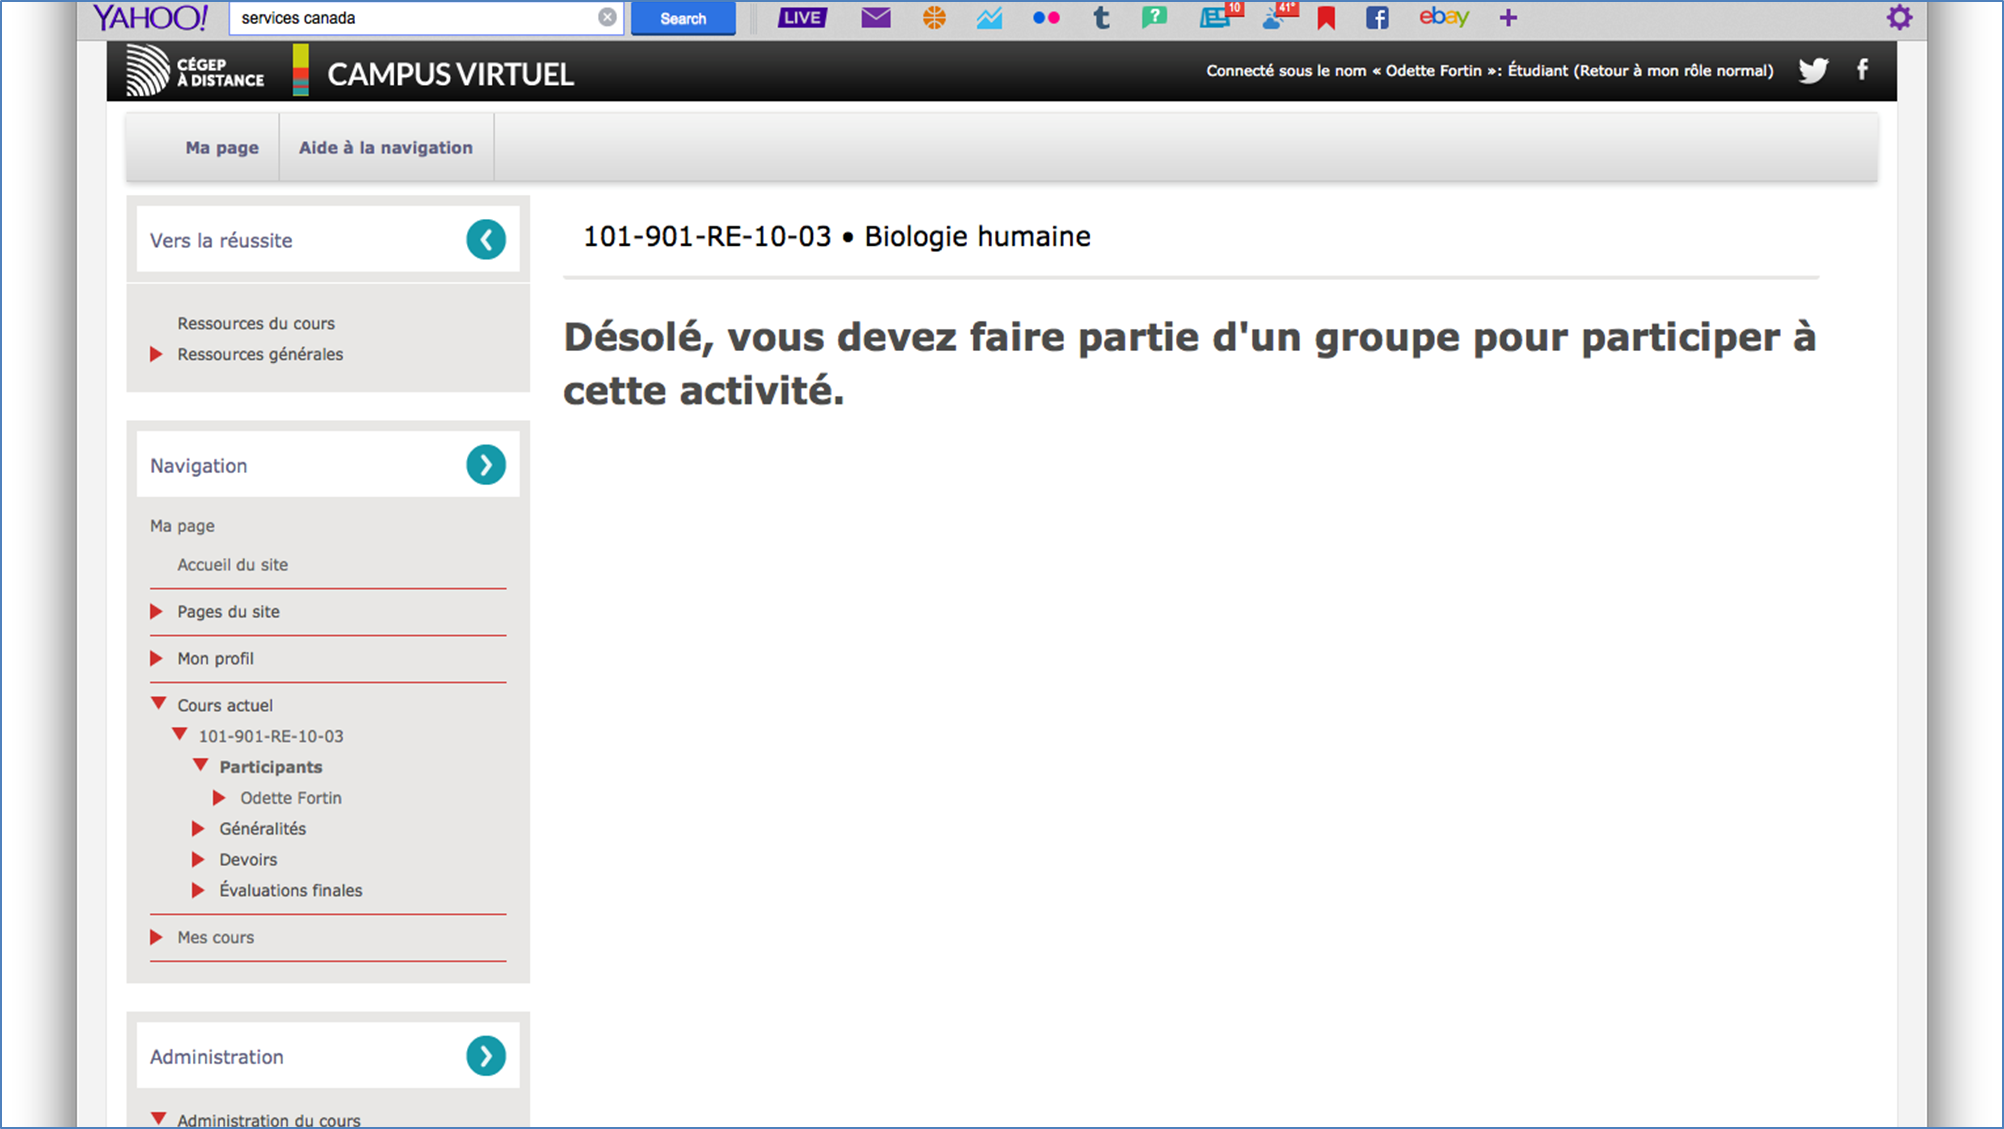Expand the Pages du site node
Viewport: 2004px width, 1129px height.
(x=156, y=611)
